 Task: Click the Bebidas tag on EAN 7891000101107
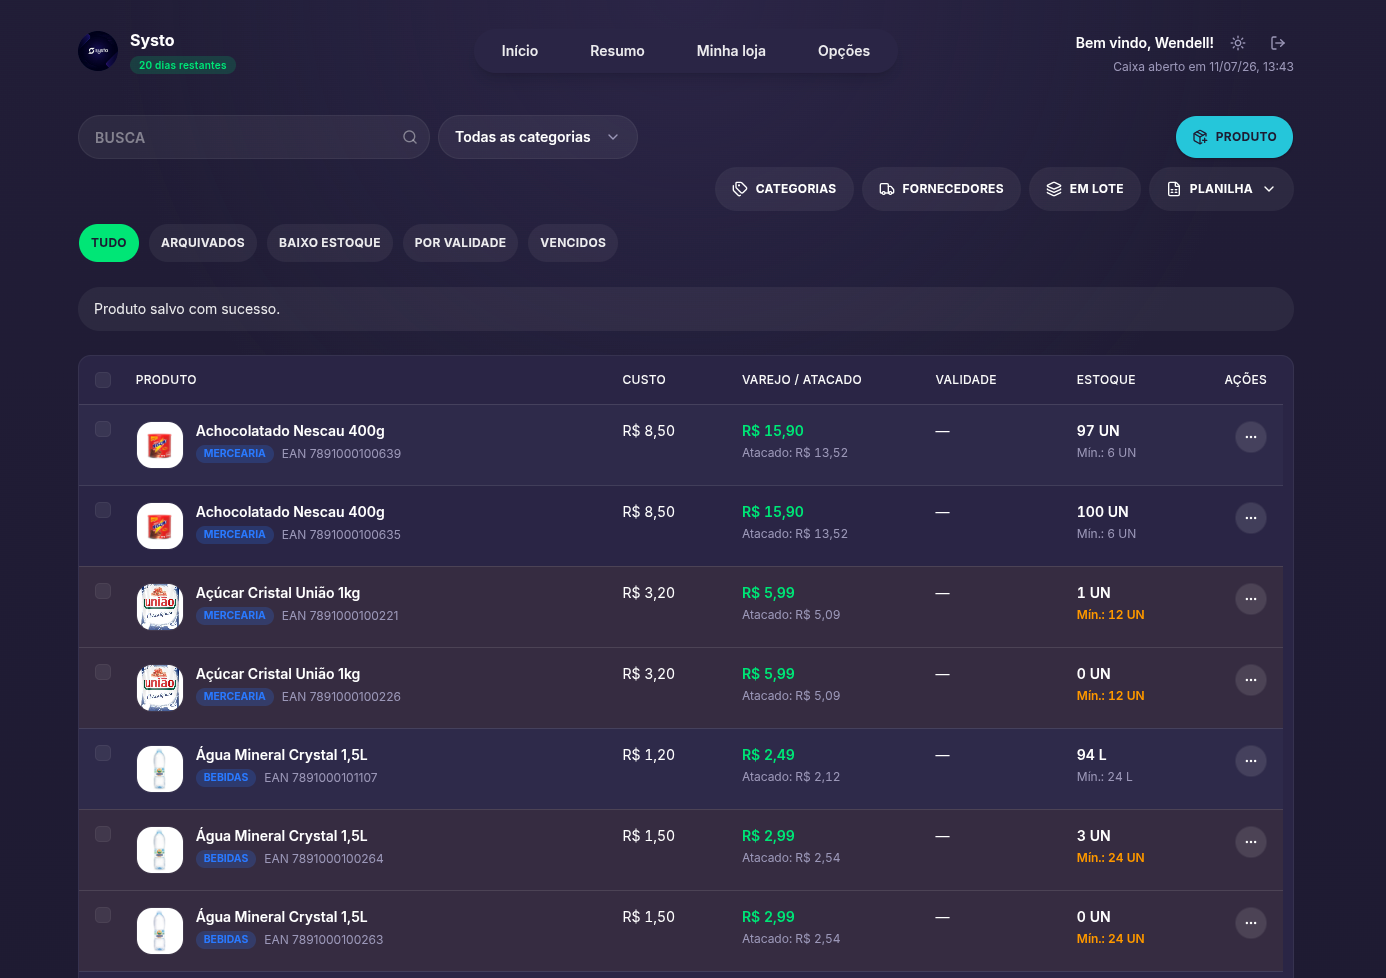[226, 778]
